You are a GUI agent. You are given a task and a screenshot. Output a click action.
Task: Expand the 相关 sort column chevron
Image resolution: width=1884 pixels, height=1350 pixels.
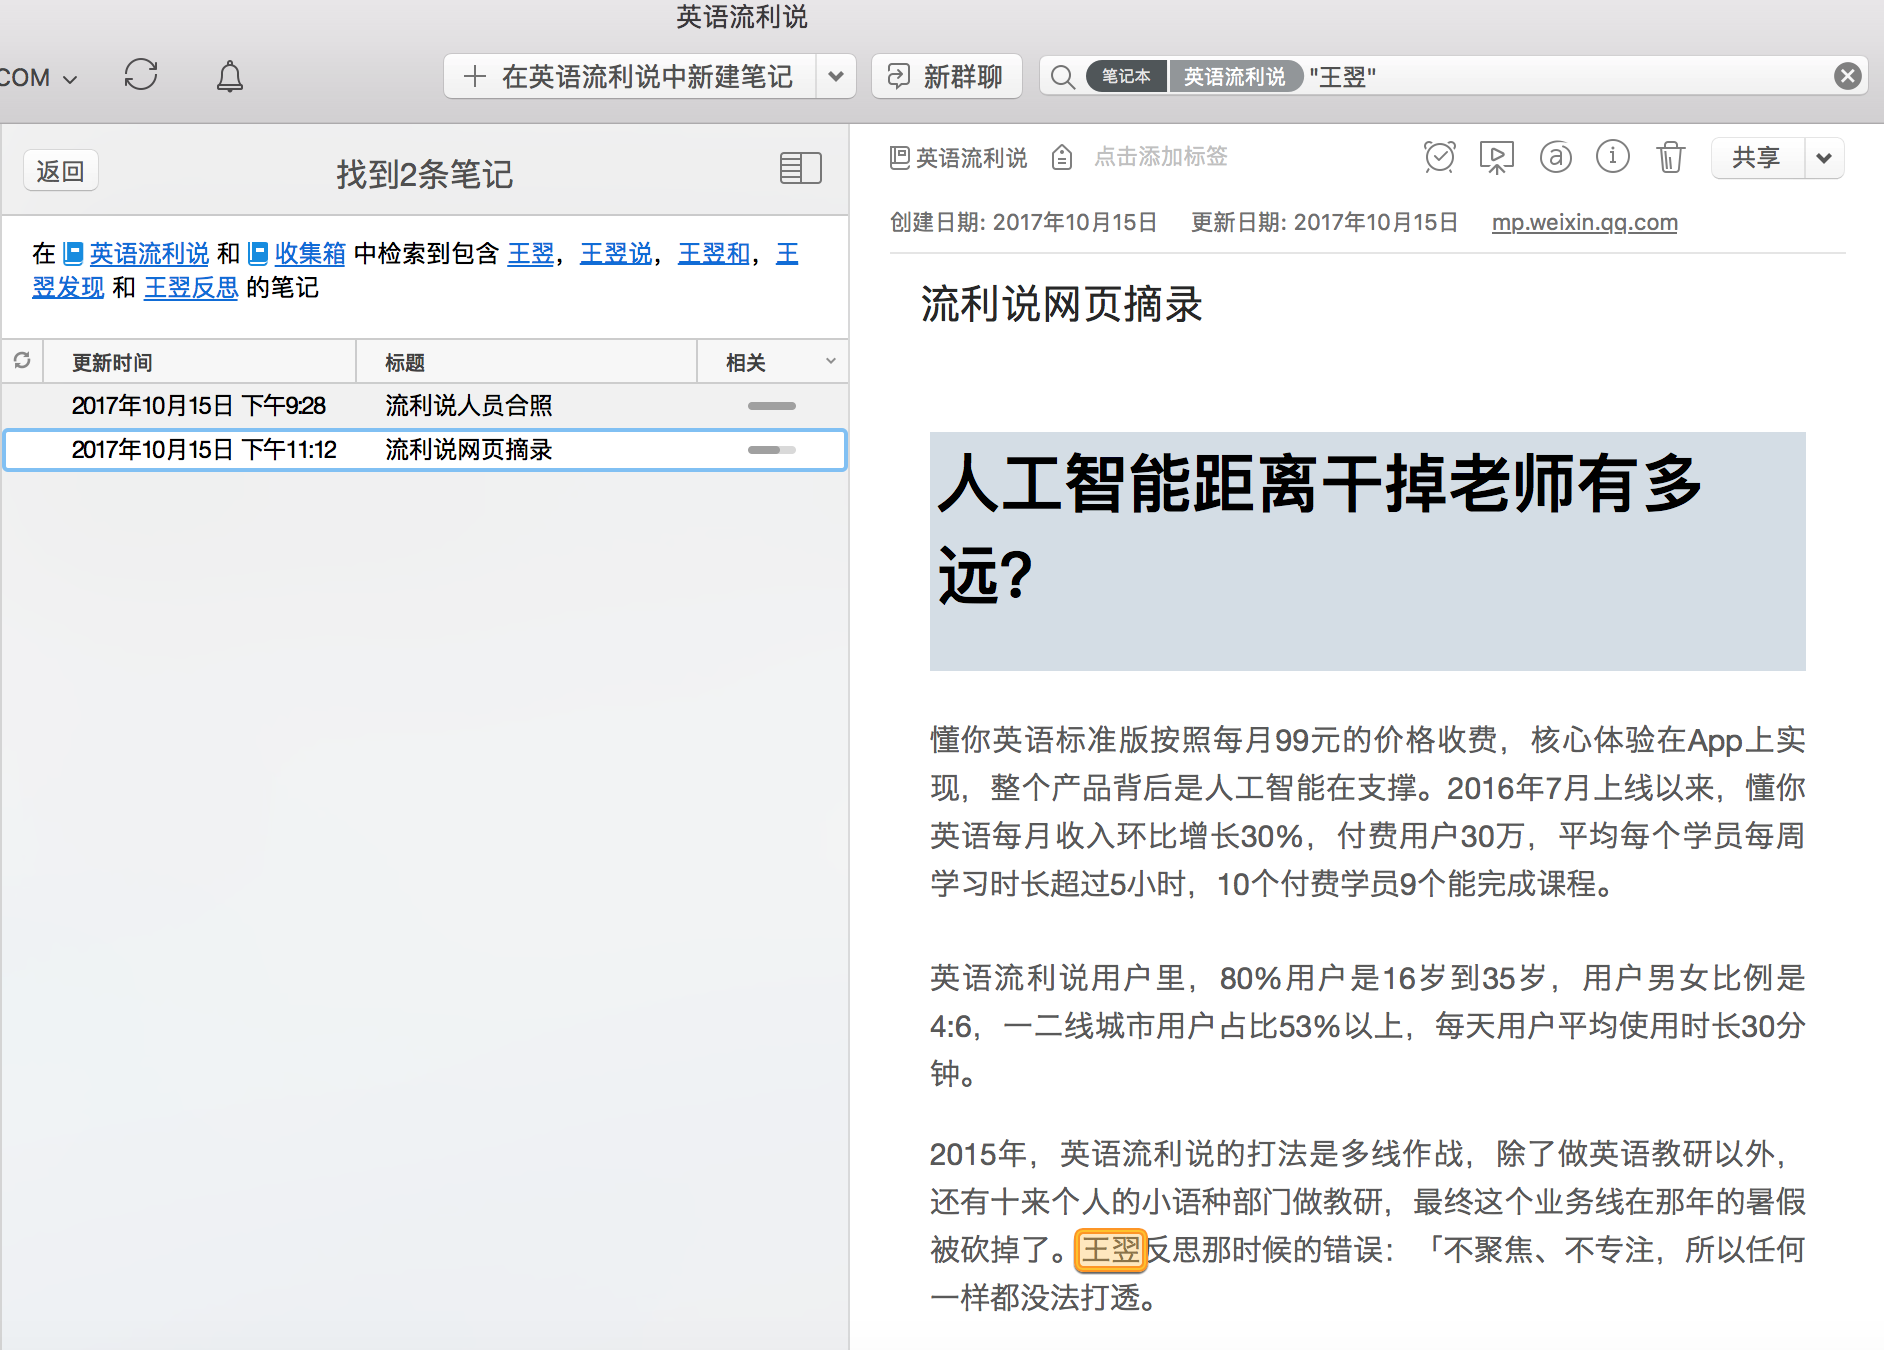(831, 361)
